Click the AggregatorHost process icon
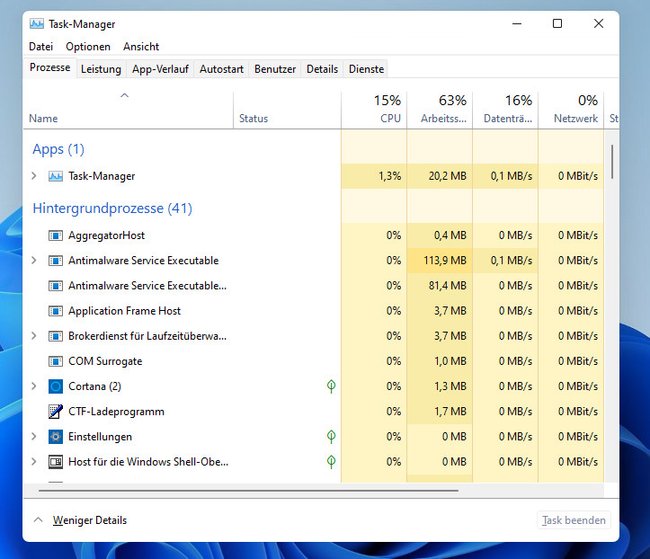Viewport: 650px width, 559px height. pyautogui.click(x=56, y=236)
